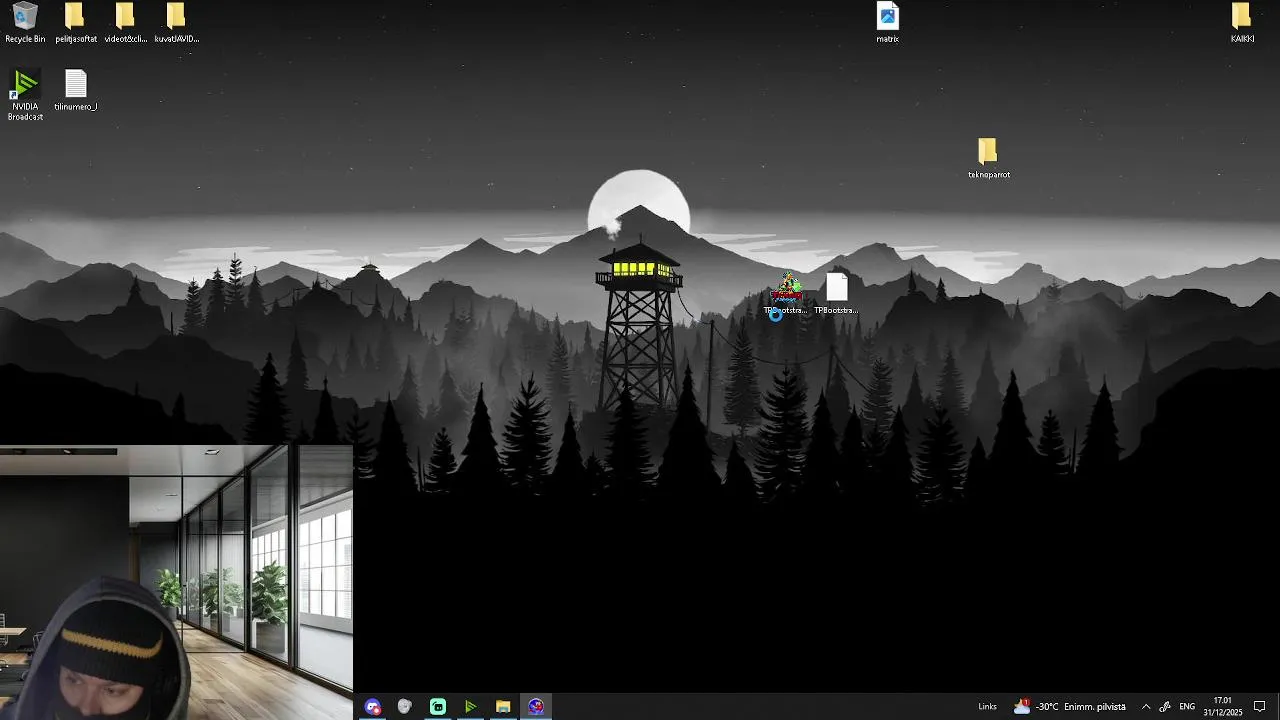Image resolution: width=1280 pixels, height=720 pixels.
Task: Select the teknoparrot folder icon
Action: [988, 158]
